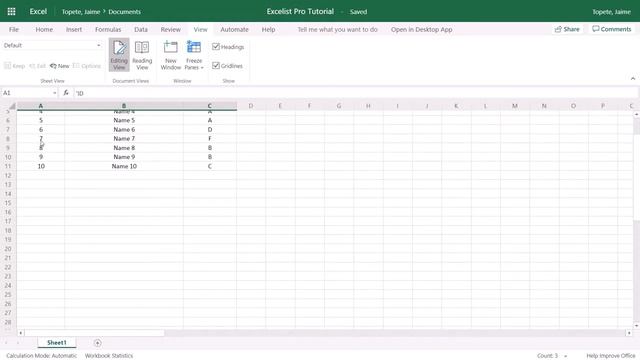Click the insert function fx icon
This screenshot has width=640, height=360.
coord(66,93)
